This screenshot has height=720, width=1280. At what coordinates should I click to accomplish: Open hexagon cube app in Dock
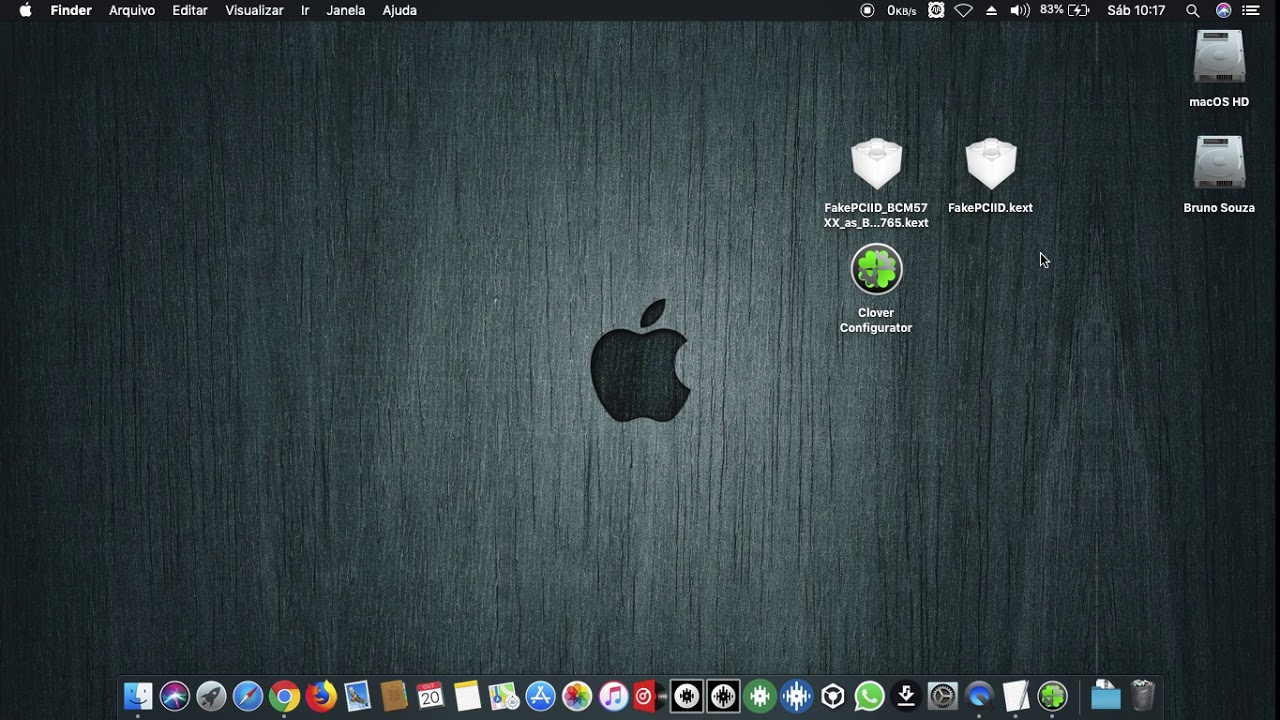(833, 696)
